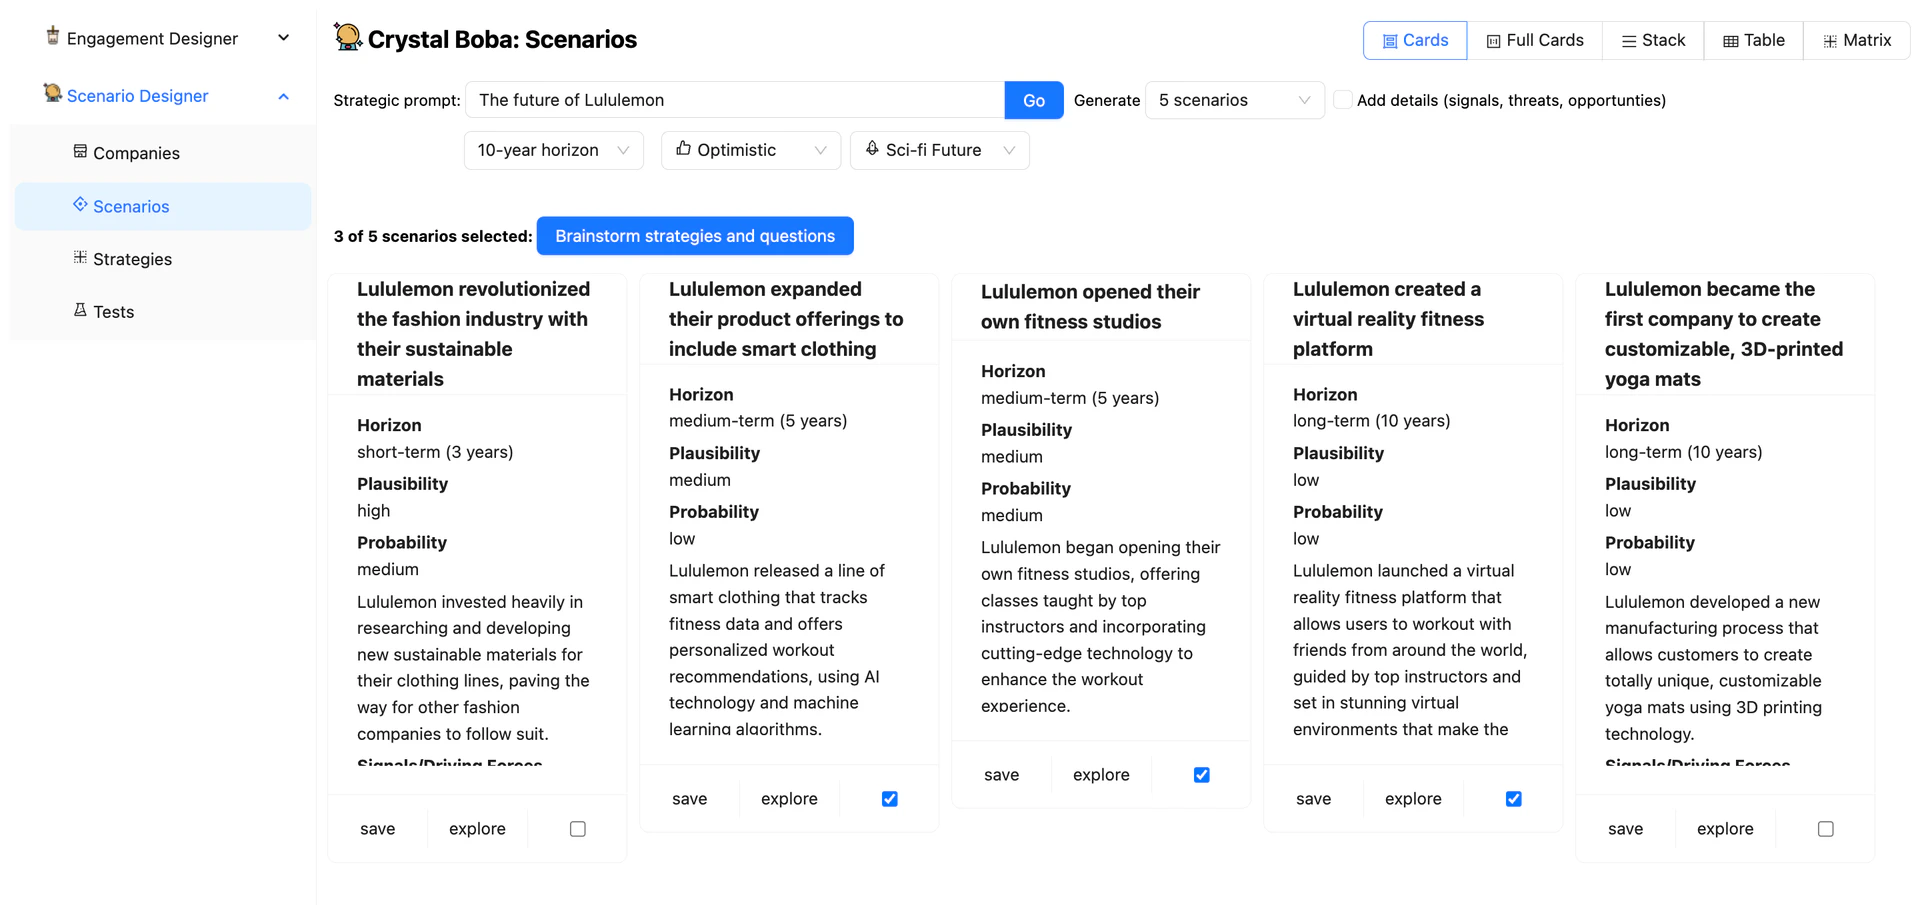Switch to the Matrix view

(x=1857, y=40)
